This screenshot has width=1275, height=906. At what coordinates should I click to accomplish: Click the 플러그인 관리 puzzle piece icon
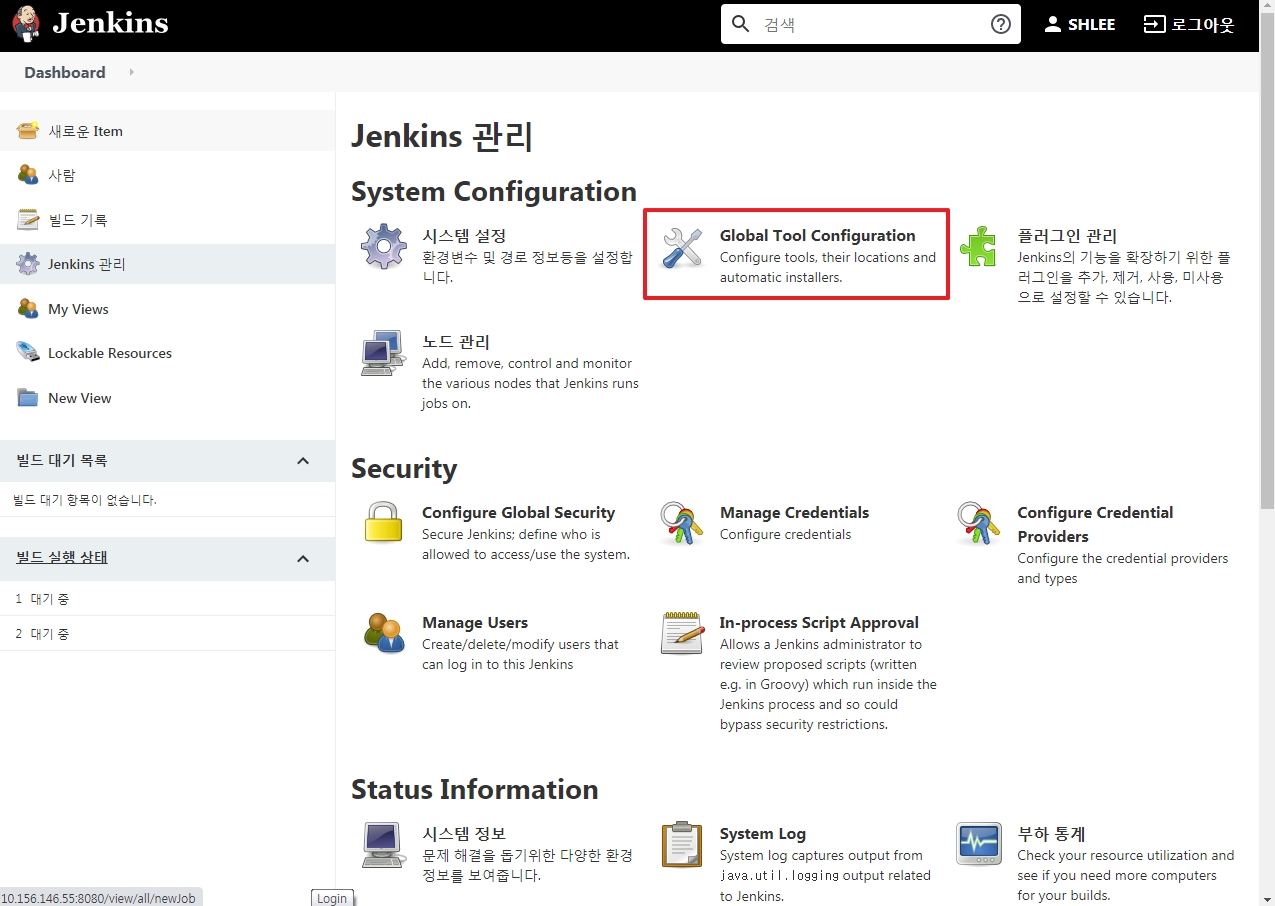[x=978, y=246]
